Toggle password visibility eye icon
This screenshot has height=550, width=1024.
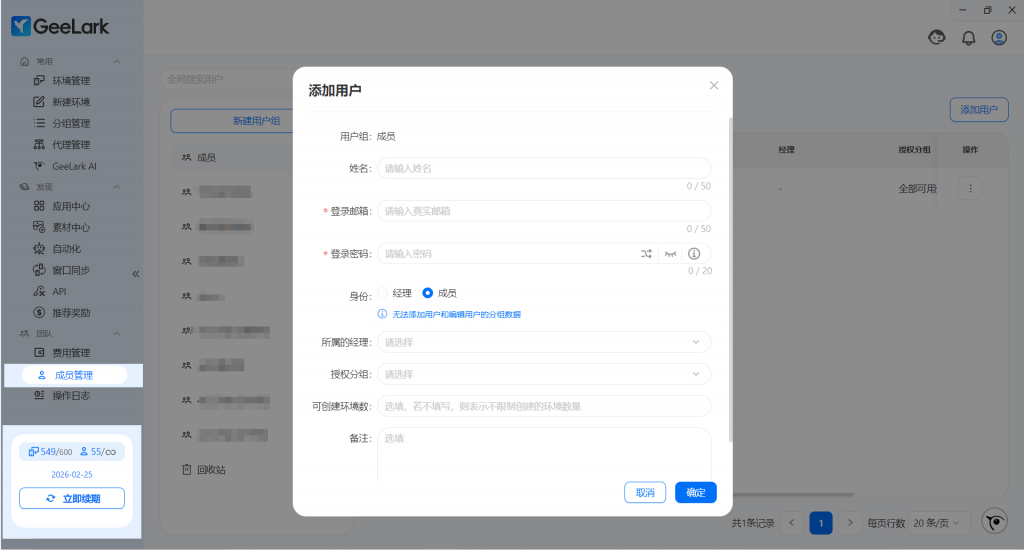click(670, 254)
